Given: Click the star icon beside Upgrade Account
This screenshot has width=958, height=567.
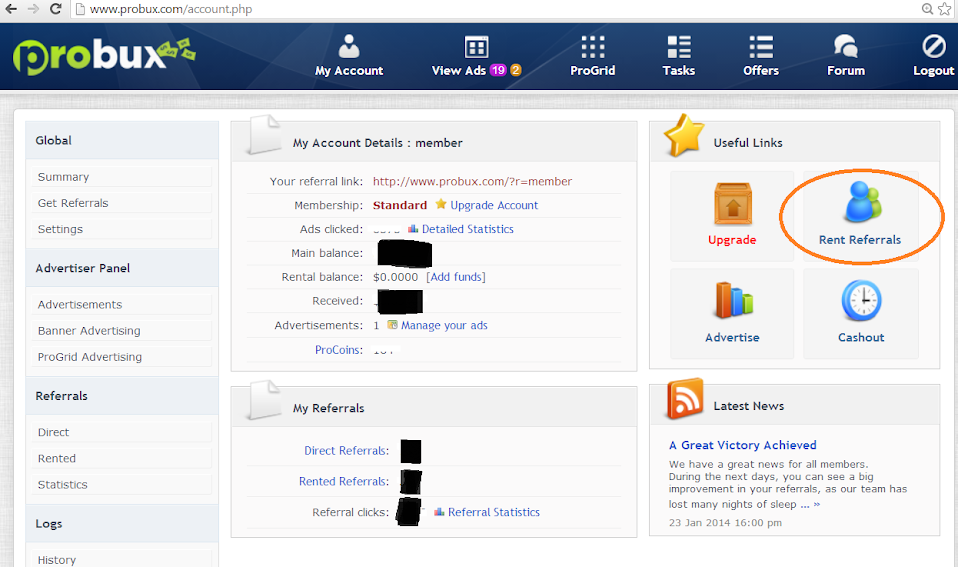Looking at the screenshot, I should [x=441, y=204].
